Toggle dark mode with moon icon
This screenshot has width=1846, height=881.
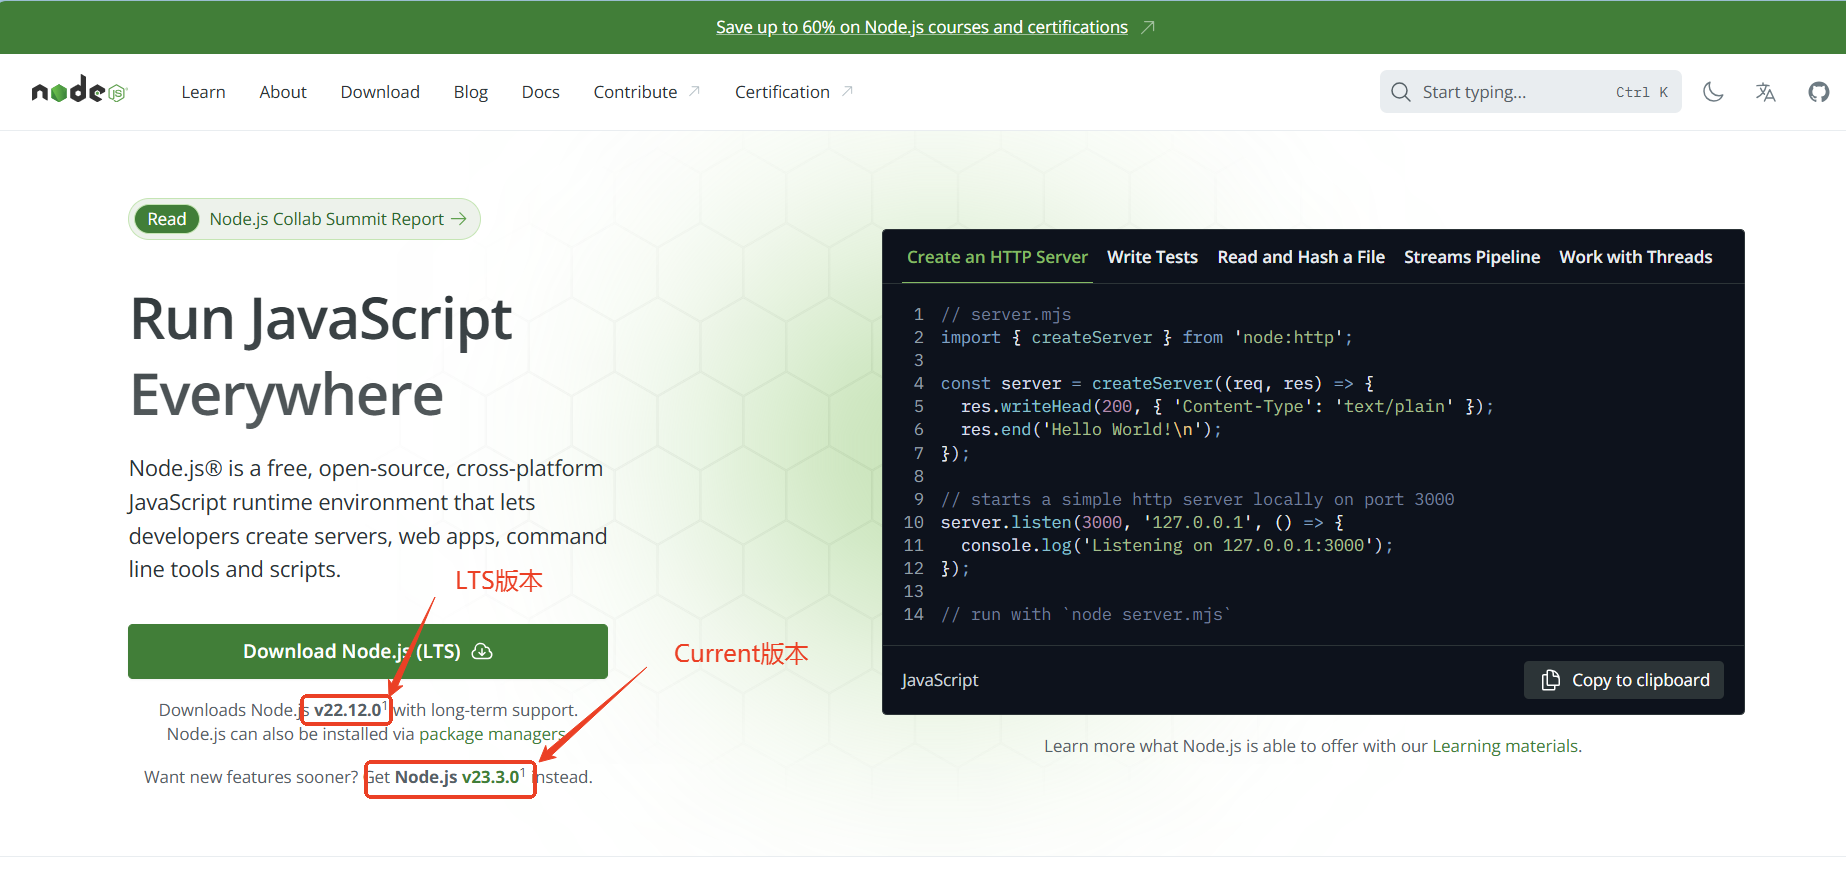pyautogui.click(x=1713, y=92)
